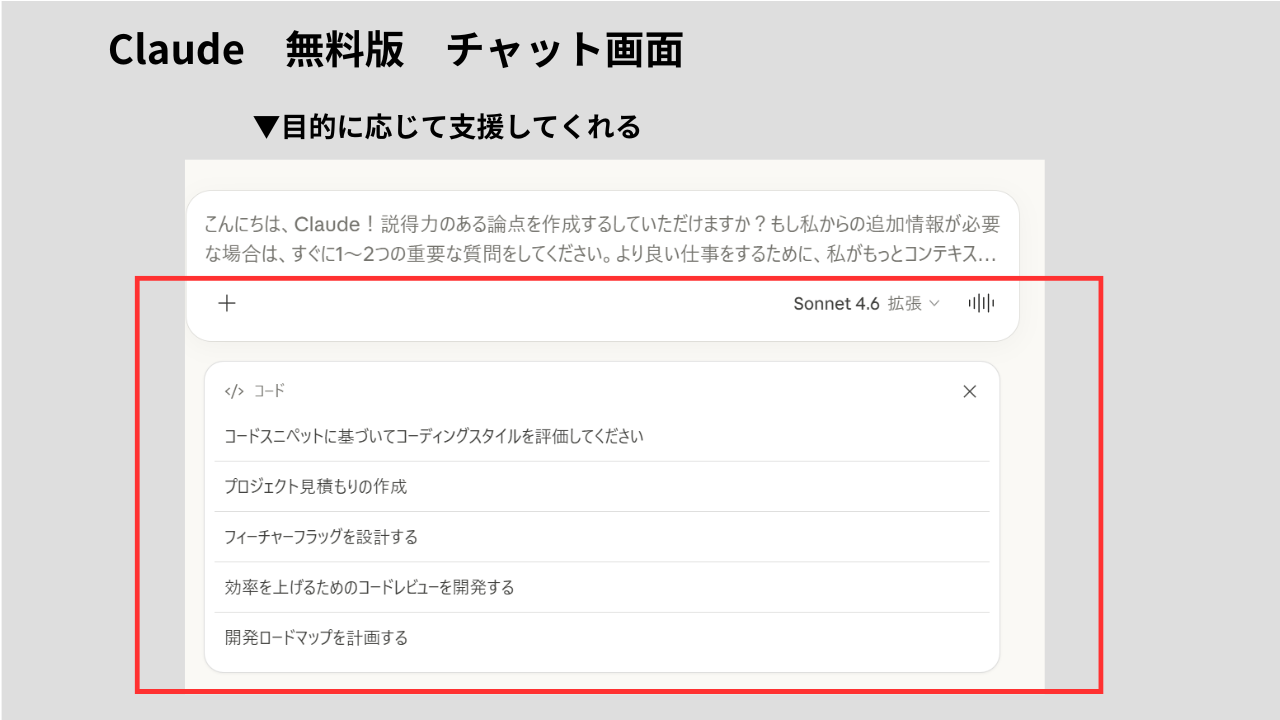
Task: Click the </> code icon in suggestions header
Action: [x=234, y=392]
